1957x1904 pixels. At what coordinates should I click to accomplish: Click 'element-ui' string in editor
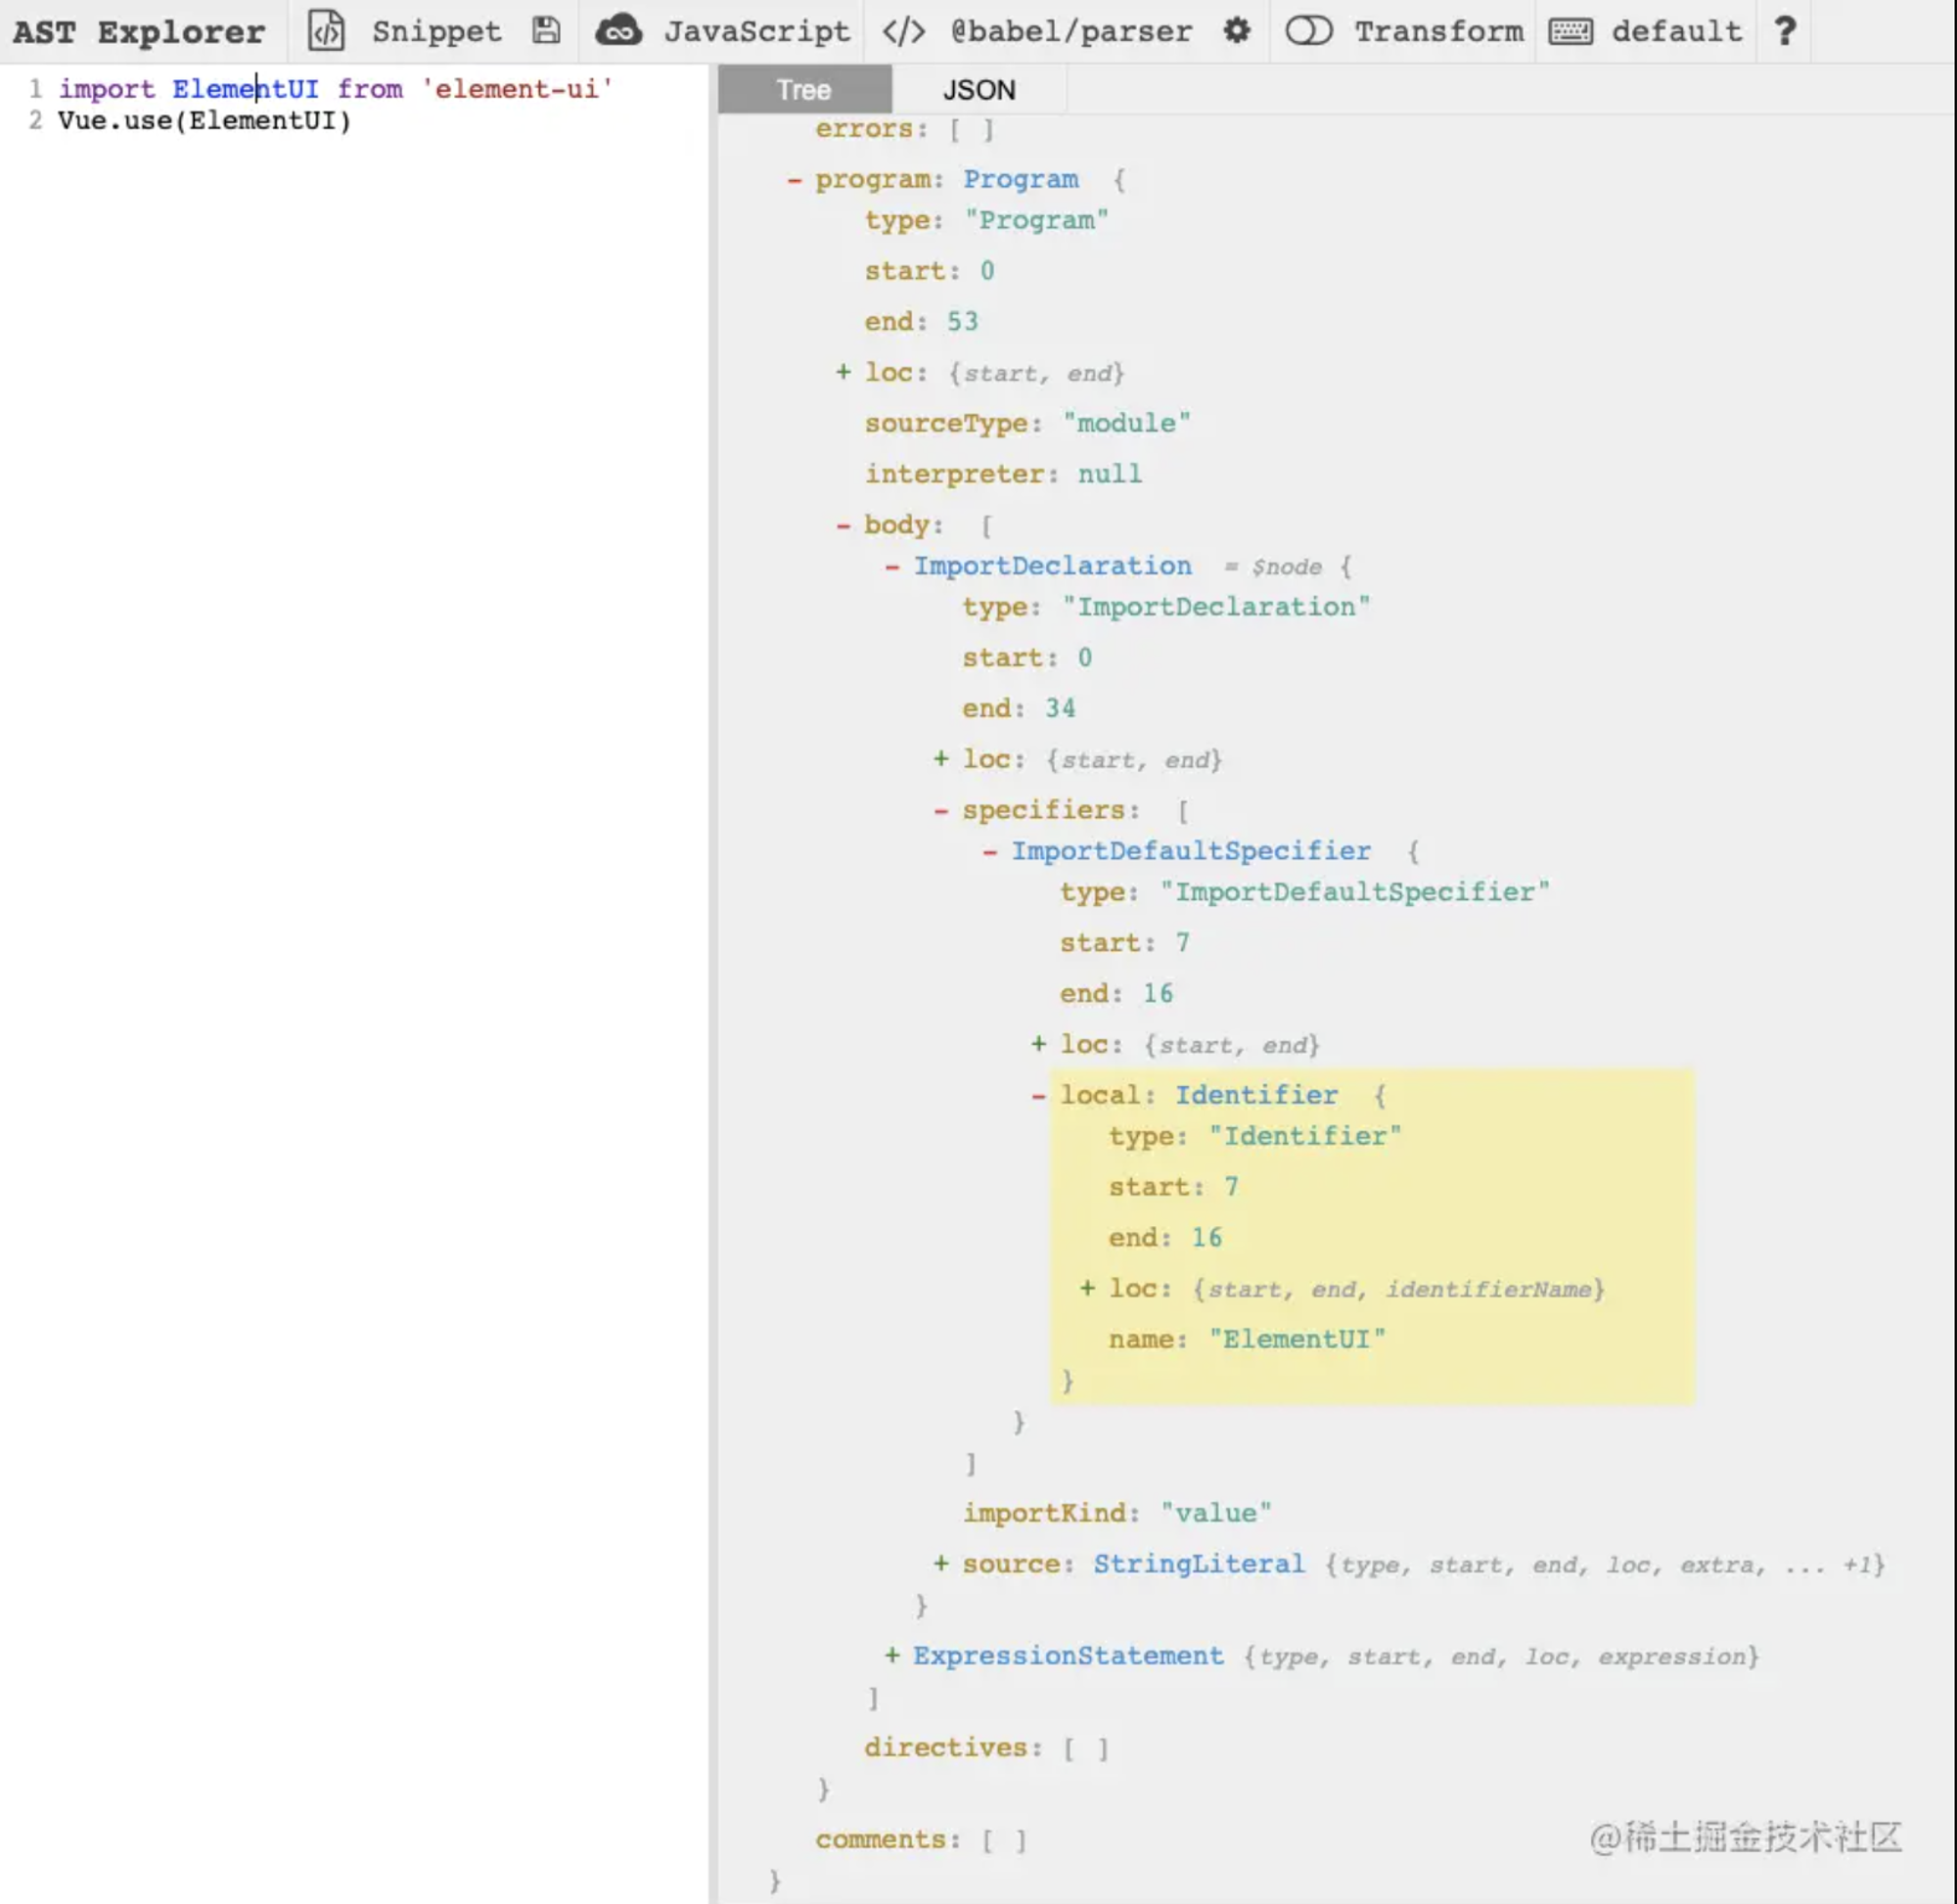pos(517,89)
